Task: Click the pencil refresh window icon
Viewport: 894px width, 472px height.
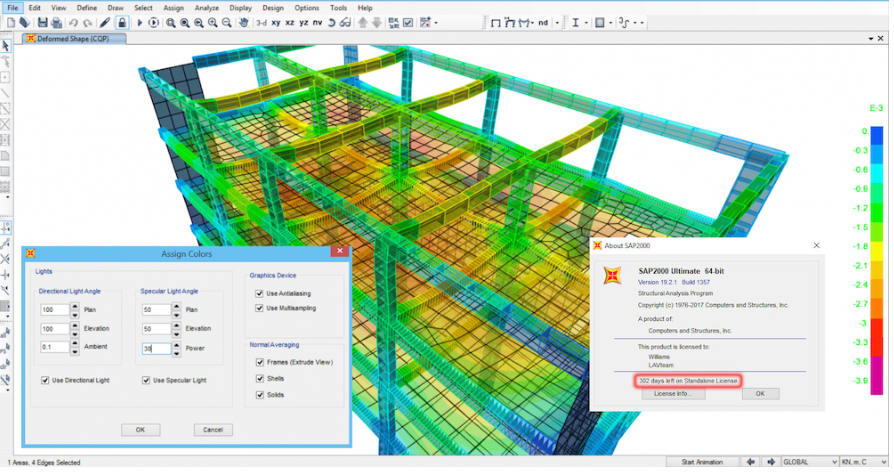Action: coord(104,23)
